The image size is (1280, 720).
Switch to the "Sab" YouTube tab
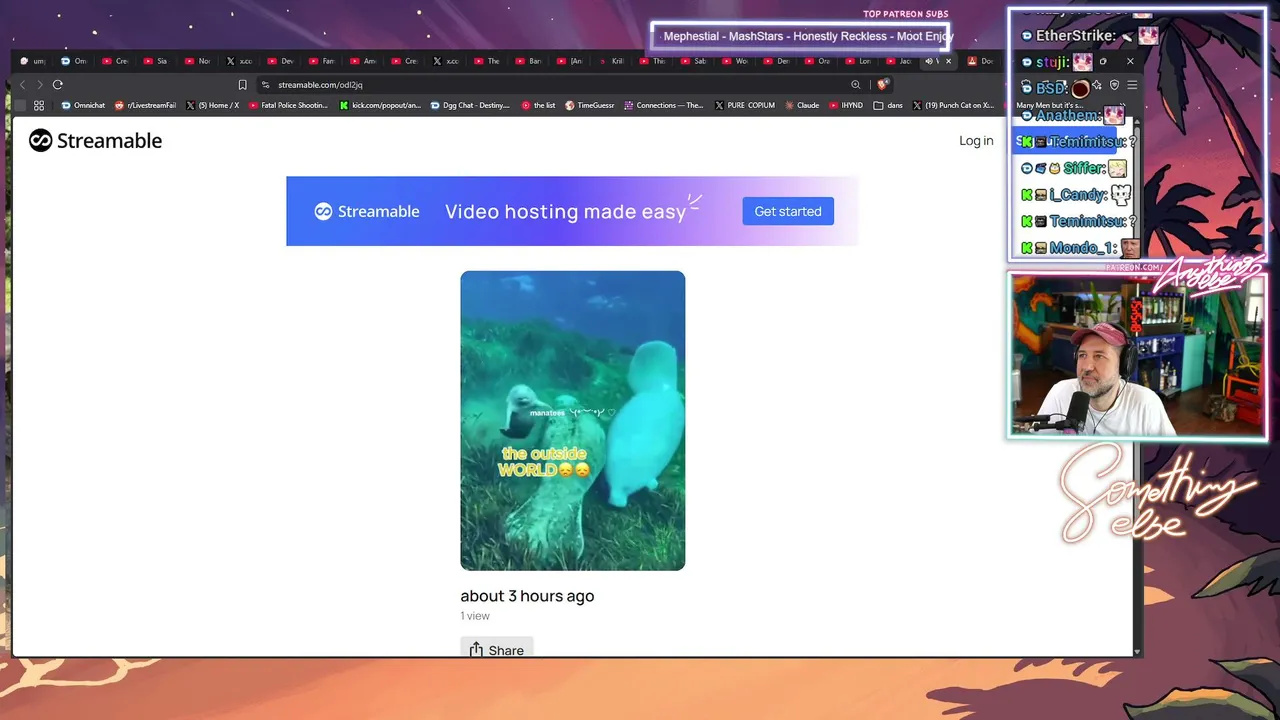(694, 61)
